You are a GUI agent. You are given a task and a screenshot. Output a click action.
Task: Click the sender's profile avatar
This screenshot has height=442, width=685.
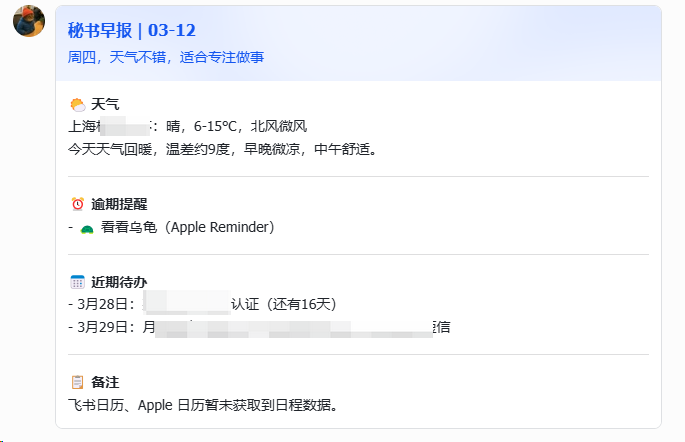pos(29,21)
